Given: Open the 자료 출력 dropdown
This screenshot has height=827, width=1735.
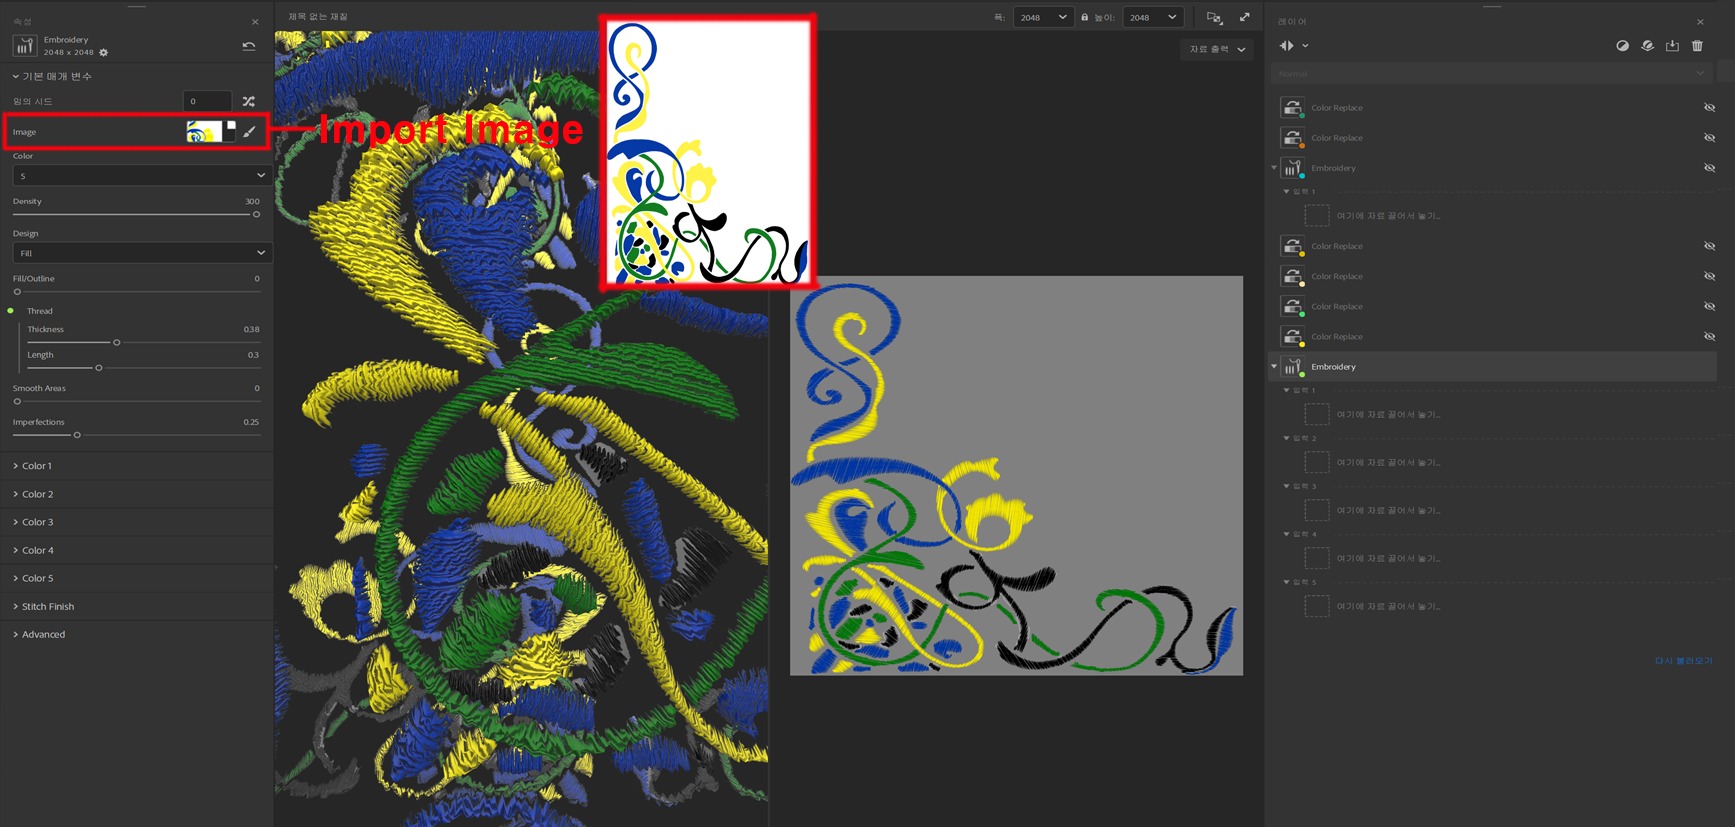Looking at the screenshot, I should [1217, 49].
